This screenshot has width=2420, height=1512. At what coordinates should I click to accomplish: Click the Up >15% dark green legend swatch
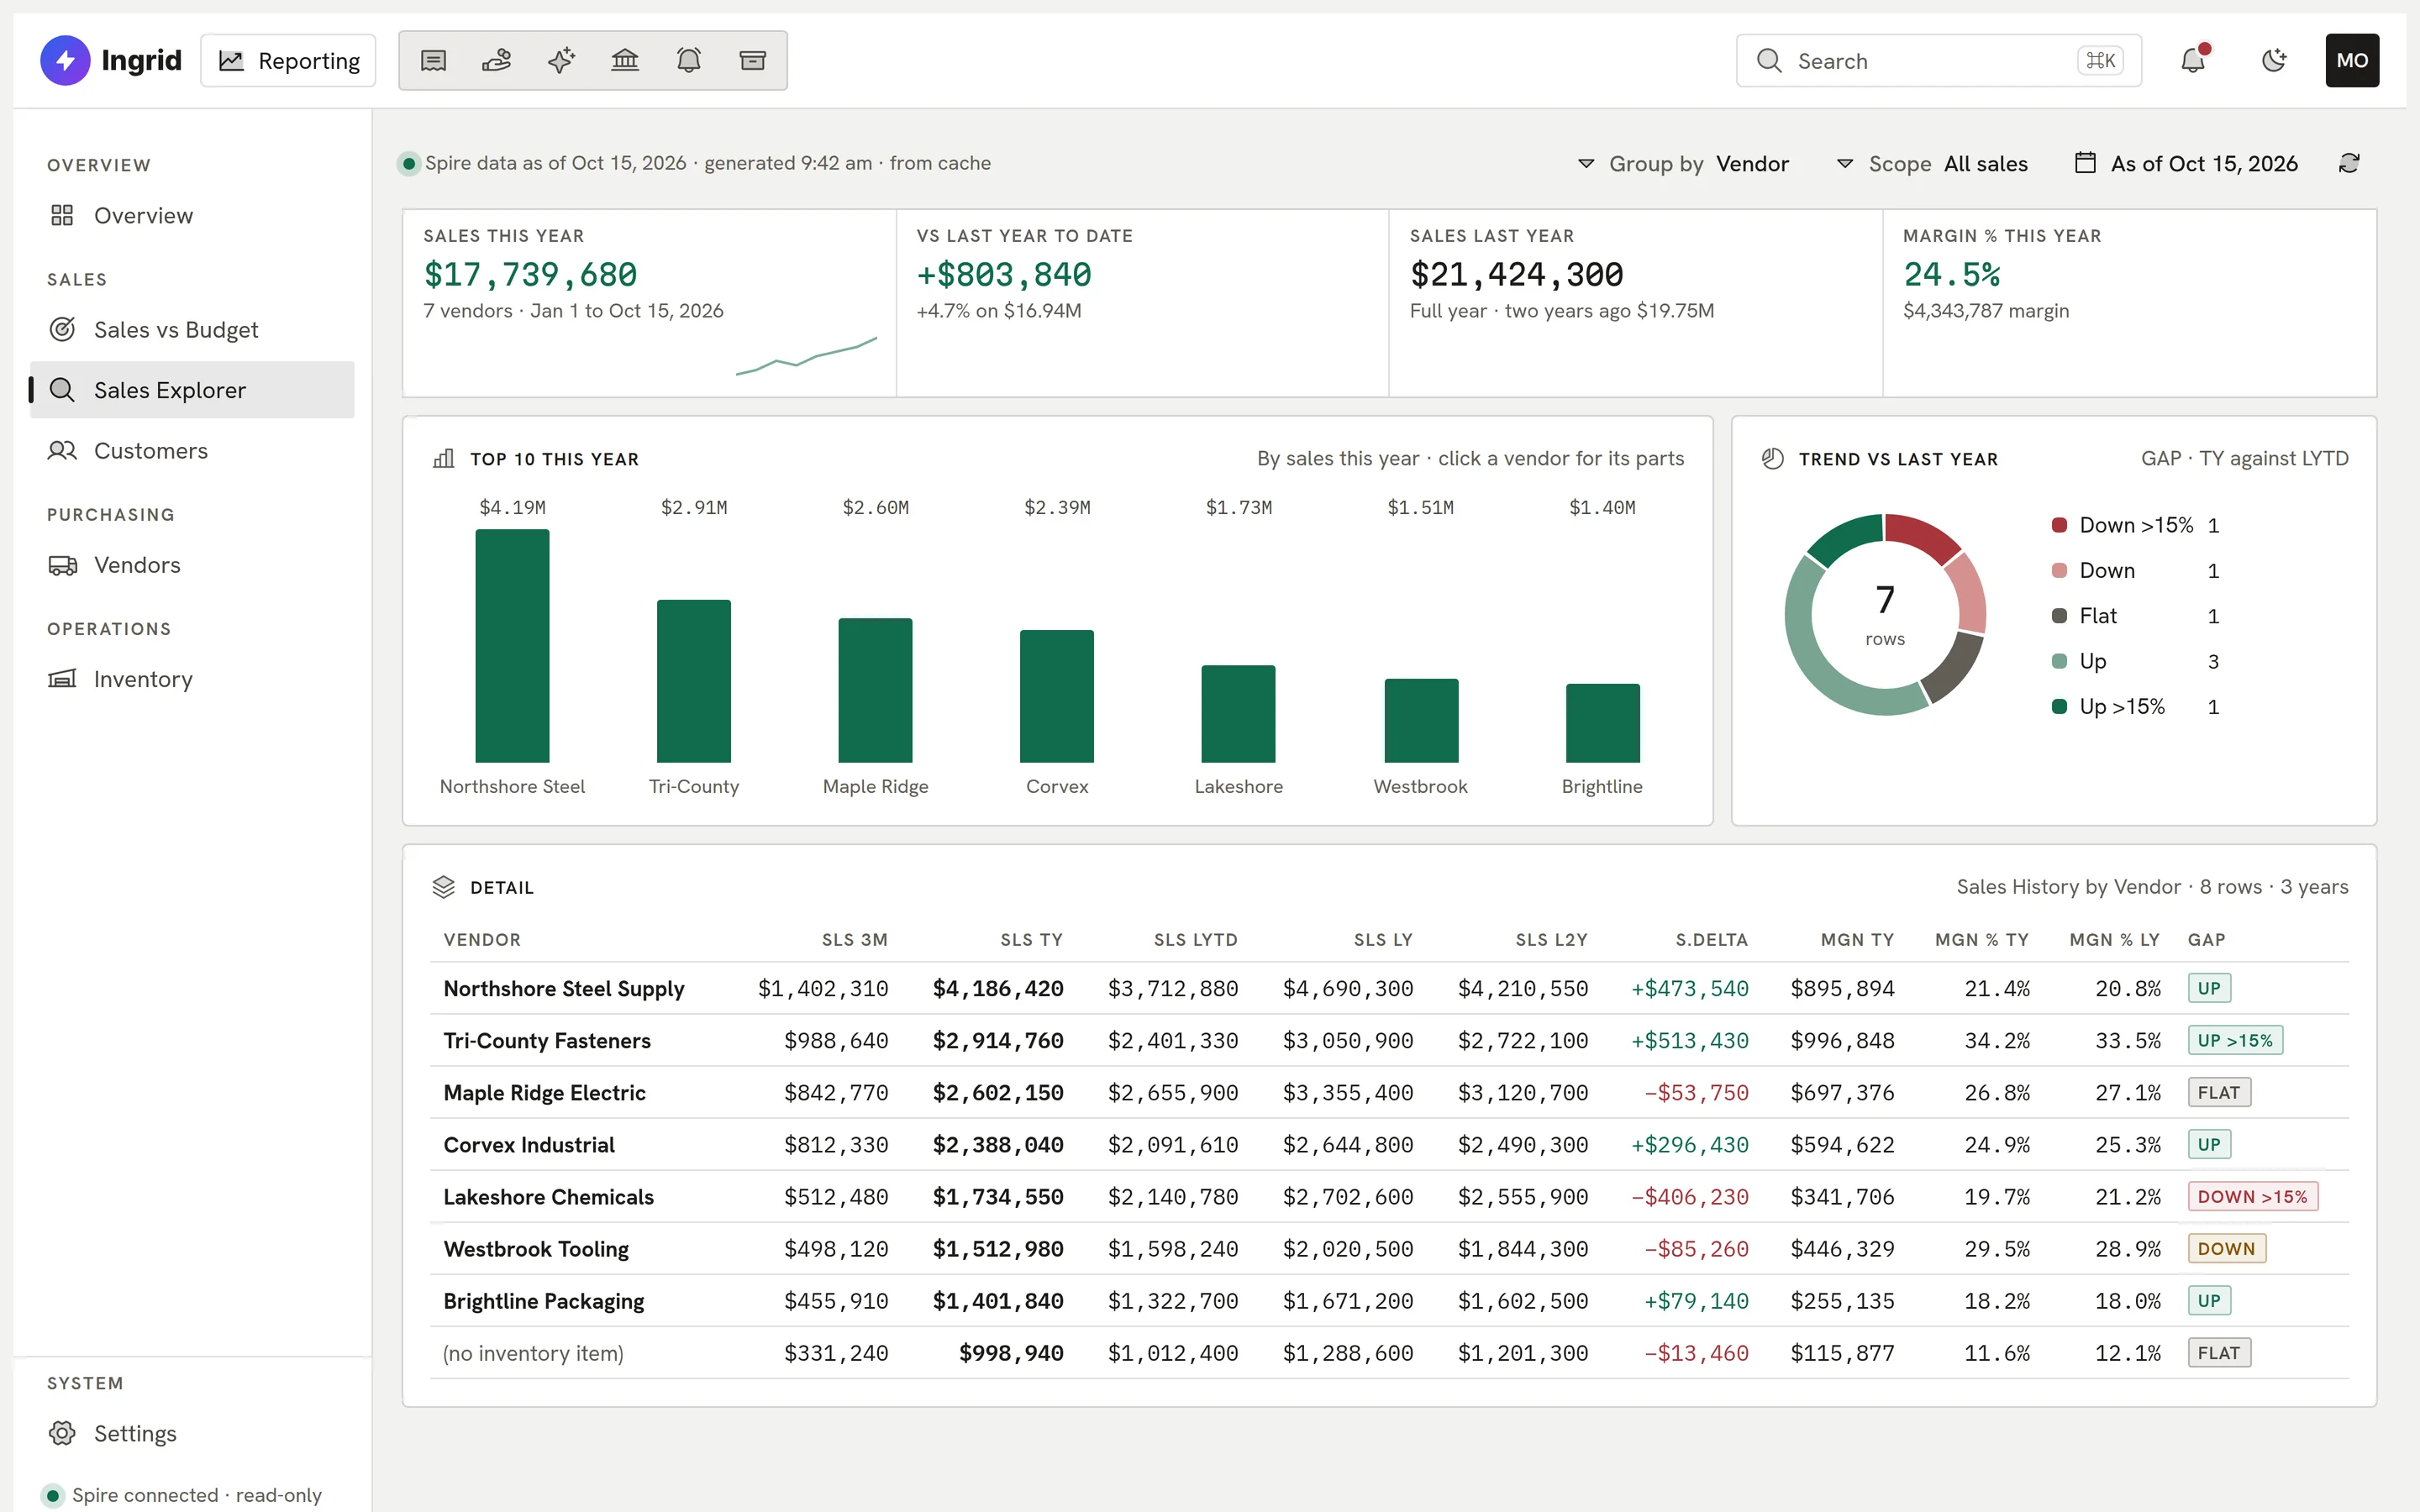2059,706
